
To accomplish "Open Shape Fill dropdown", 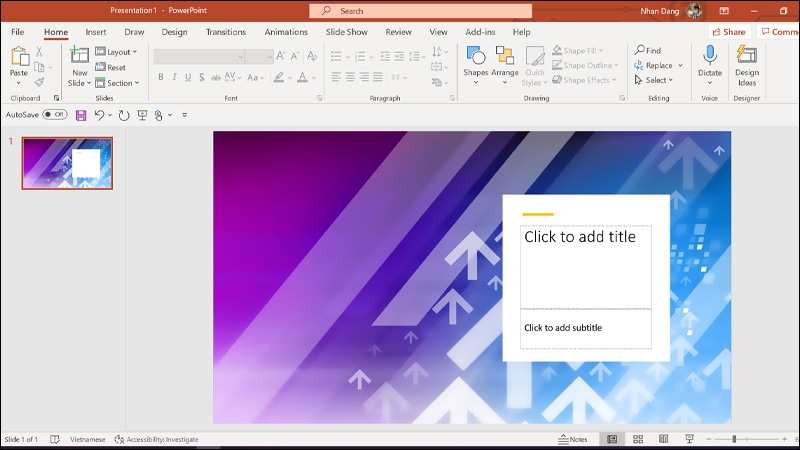I will point(578,51).
